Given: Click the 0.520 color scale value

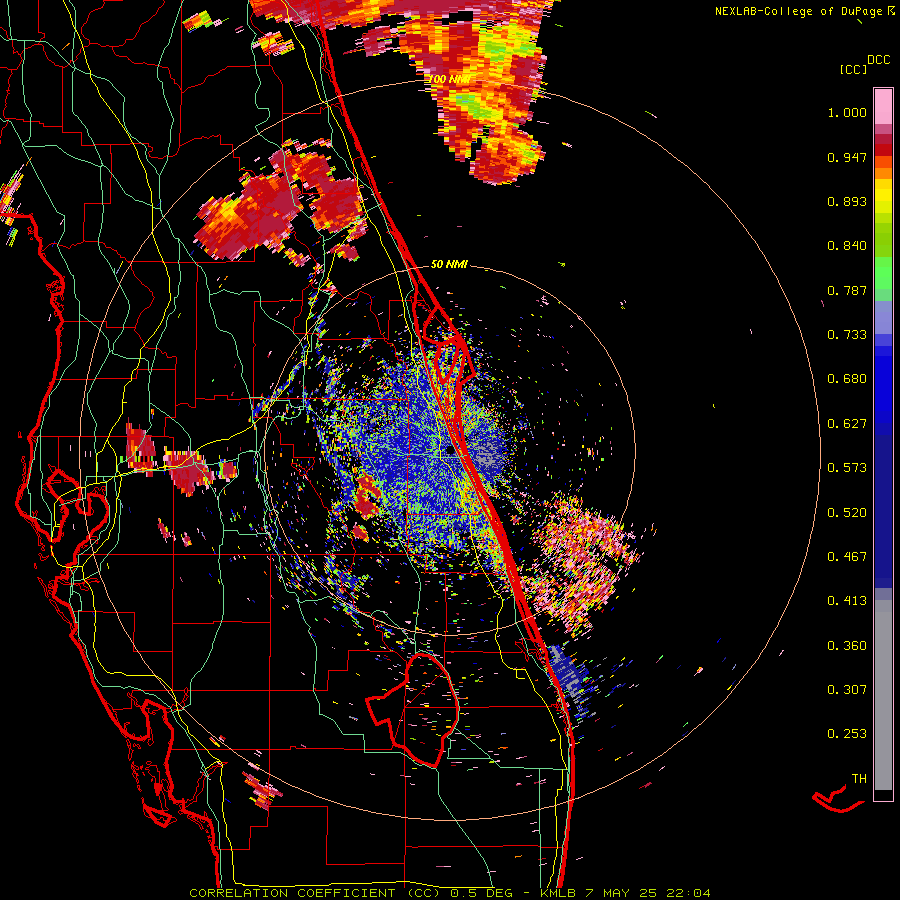Looking at the screenshot, I should [x=847, y=513].
